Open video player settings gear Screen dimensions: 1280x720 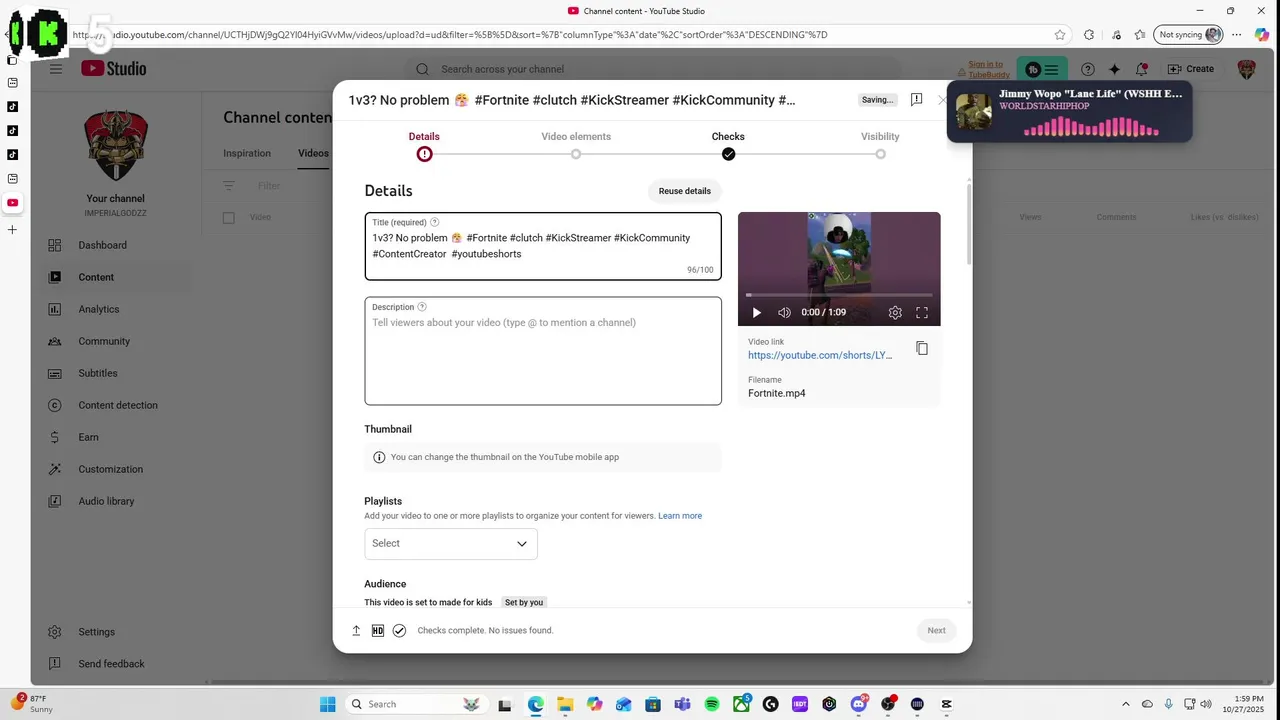895,312
